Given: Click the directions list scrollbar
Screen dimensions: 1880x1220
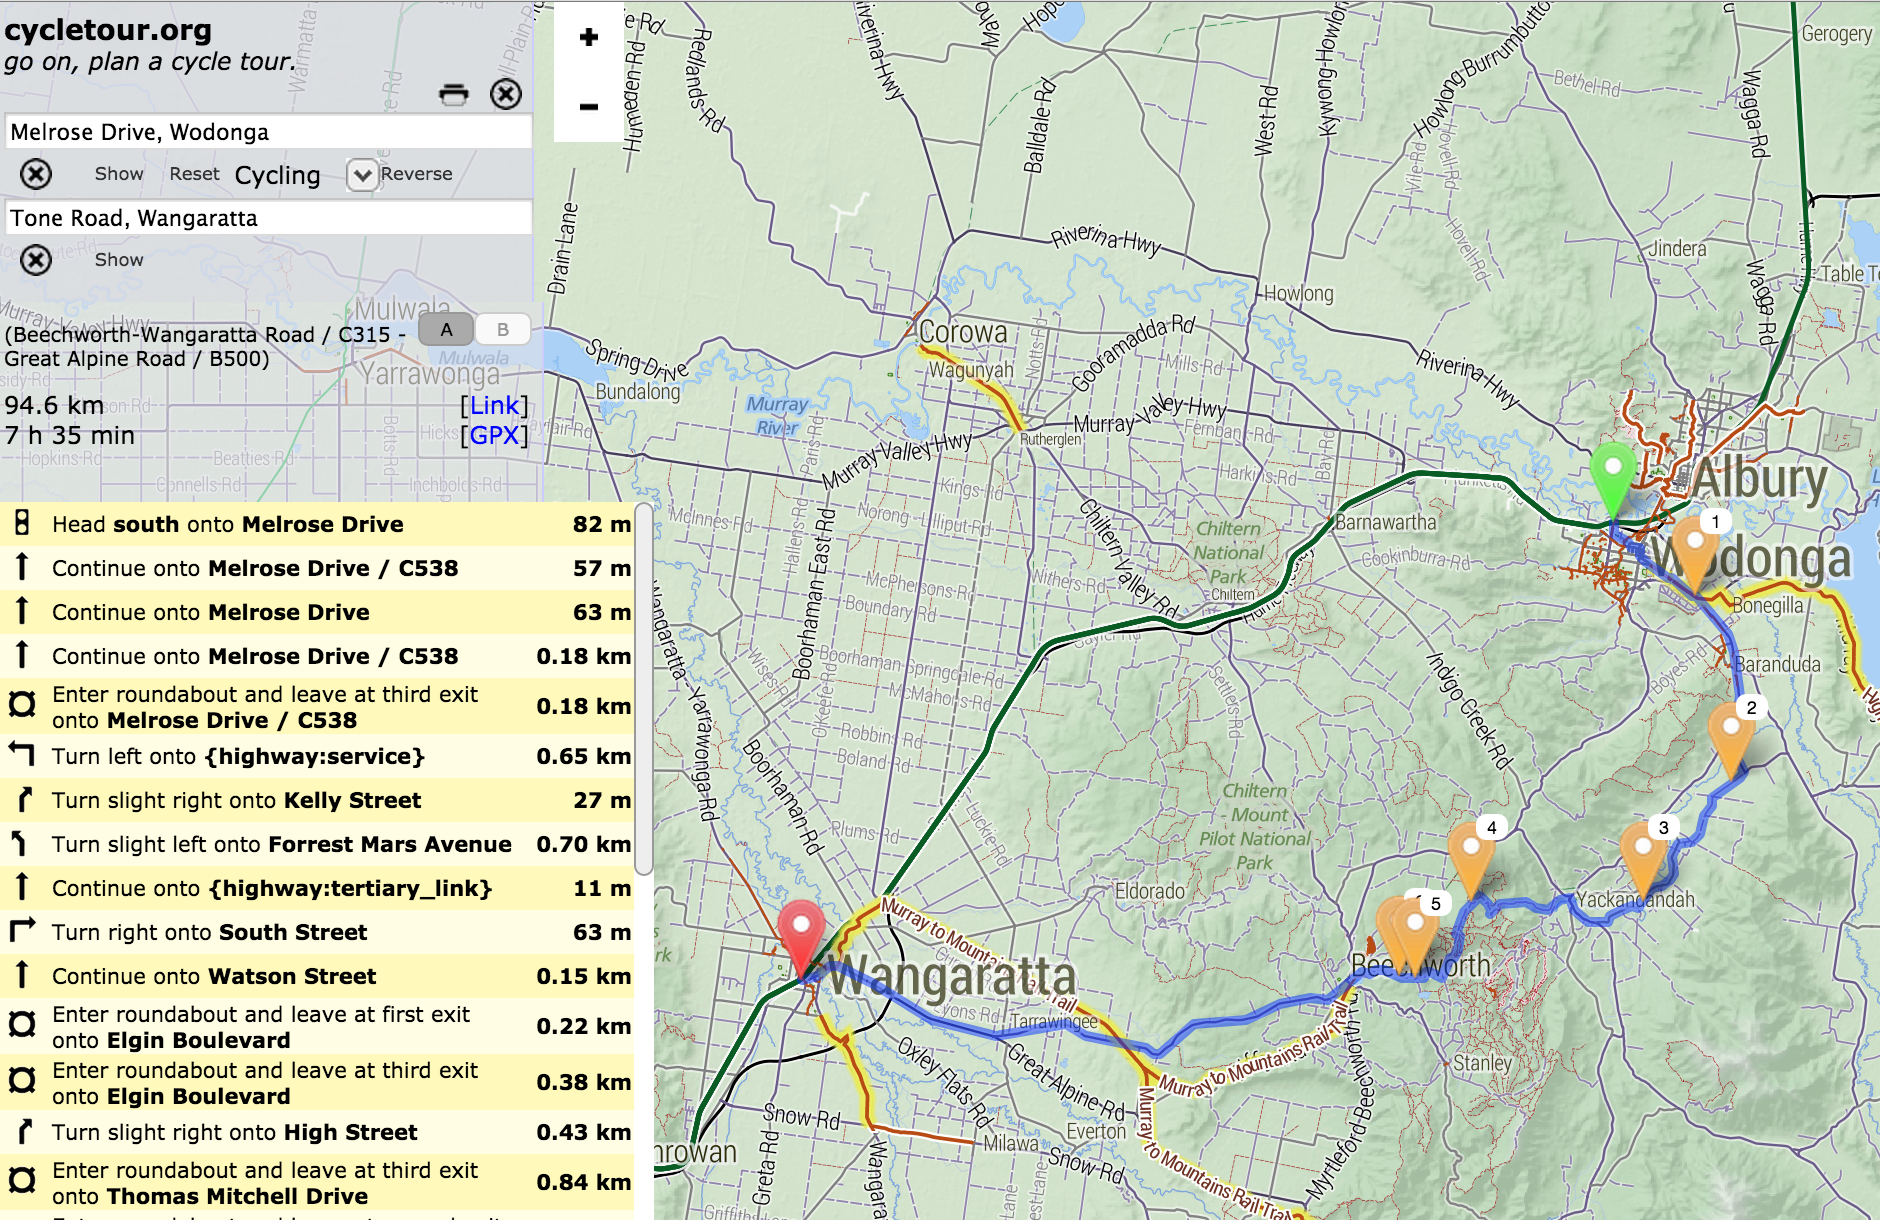Looking at the screenshot, I should (x=643, y=690).
